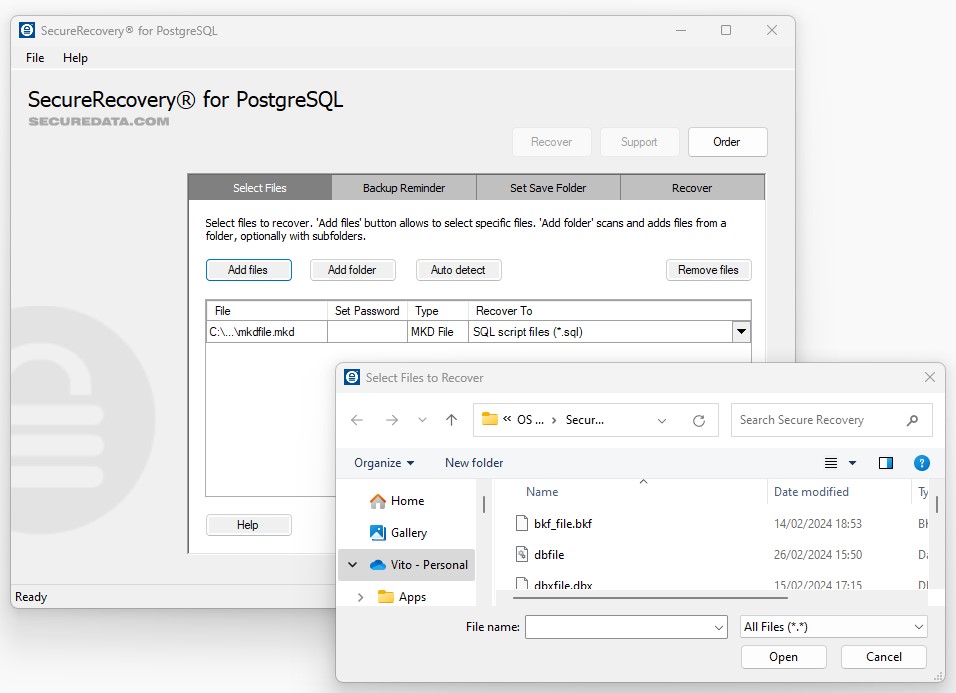Open the All Files type dropdown
The height and width of the screenshot is (693, 956).
[833, 627]
